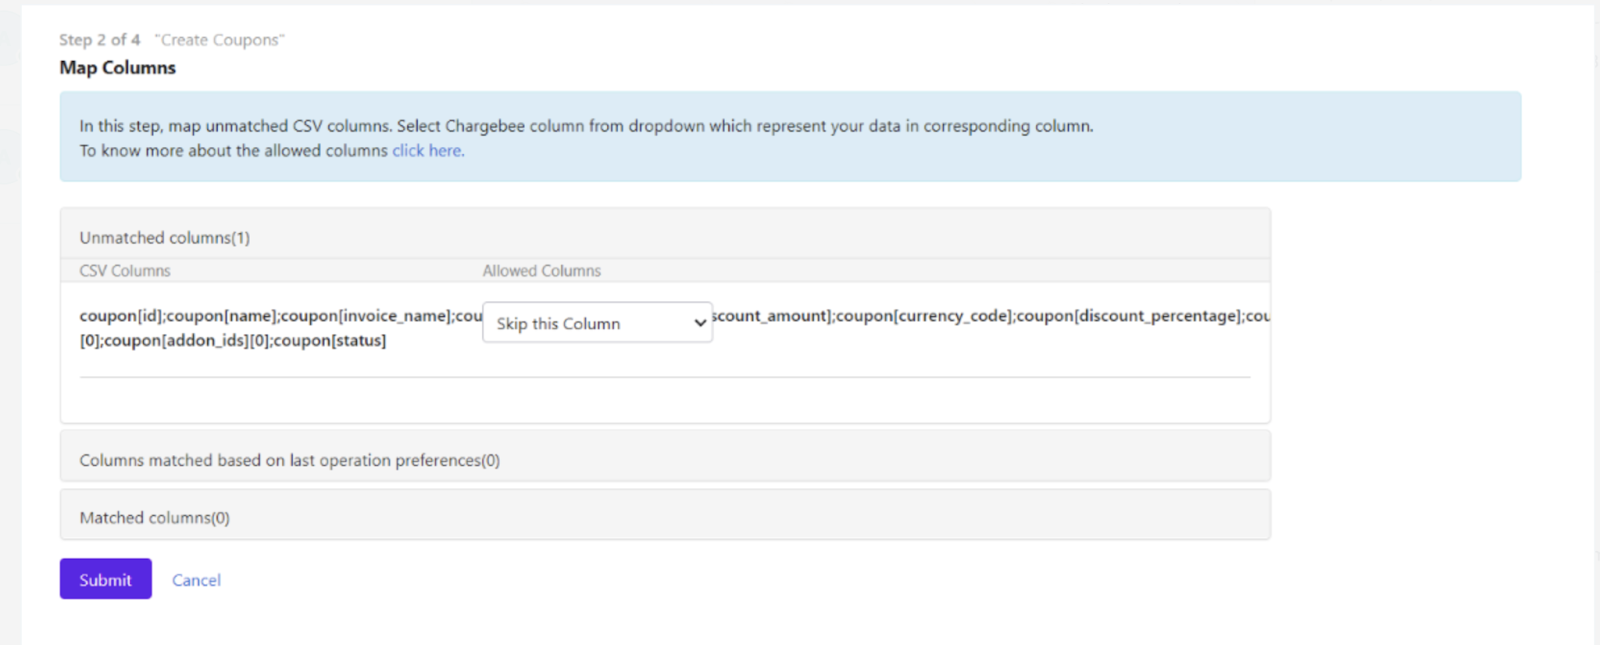Viewport: 1600px width, 645px height.
Task: Expand Columns matched on last operation preferences
Action: (x=289, y=460)
